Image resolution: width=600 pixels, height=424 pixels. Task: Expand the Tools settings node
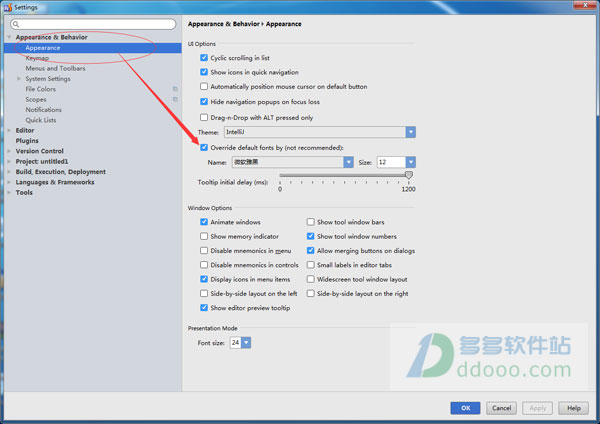pos(9,192)
